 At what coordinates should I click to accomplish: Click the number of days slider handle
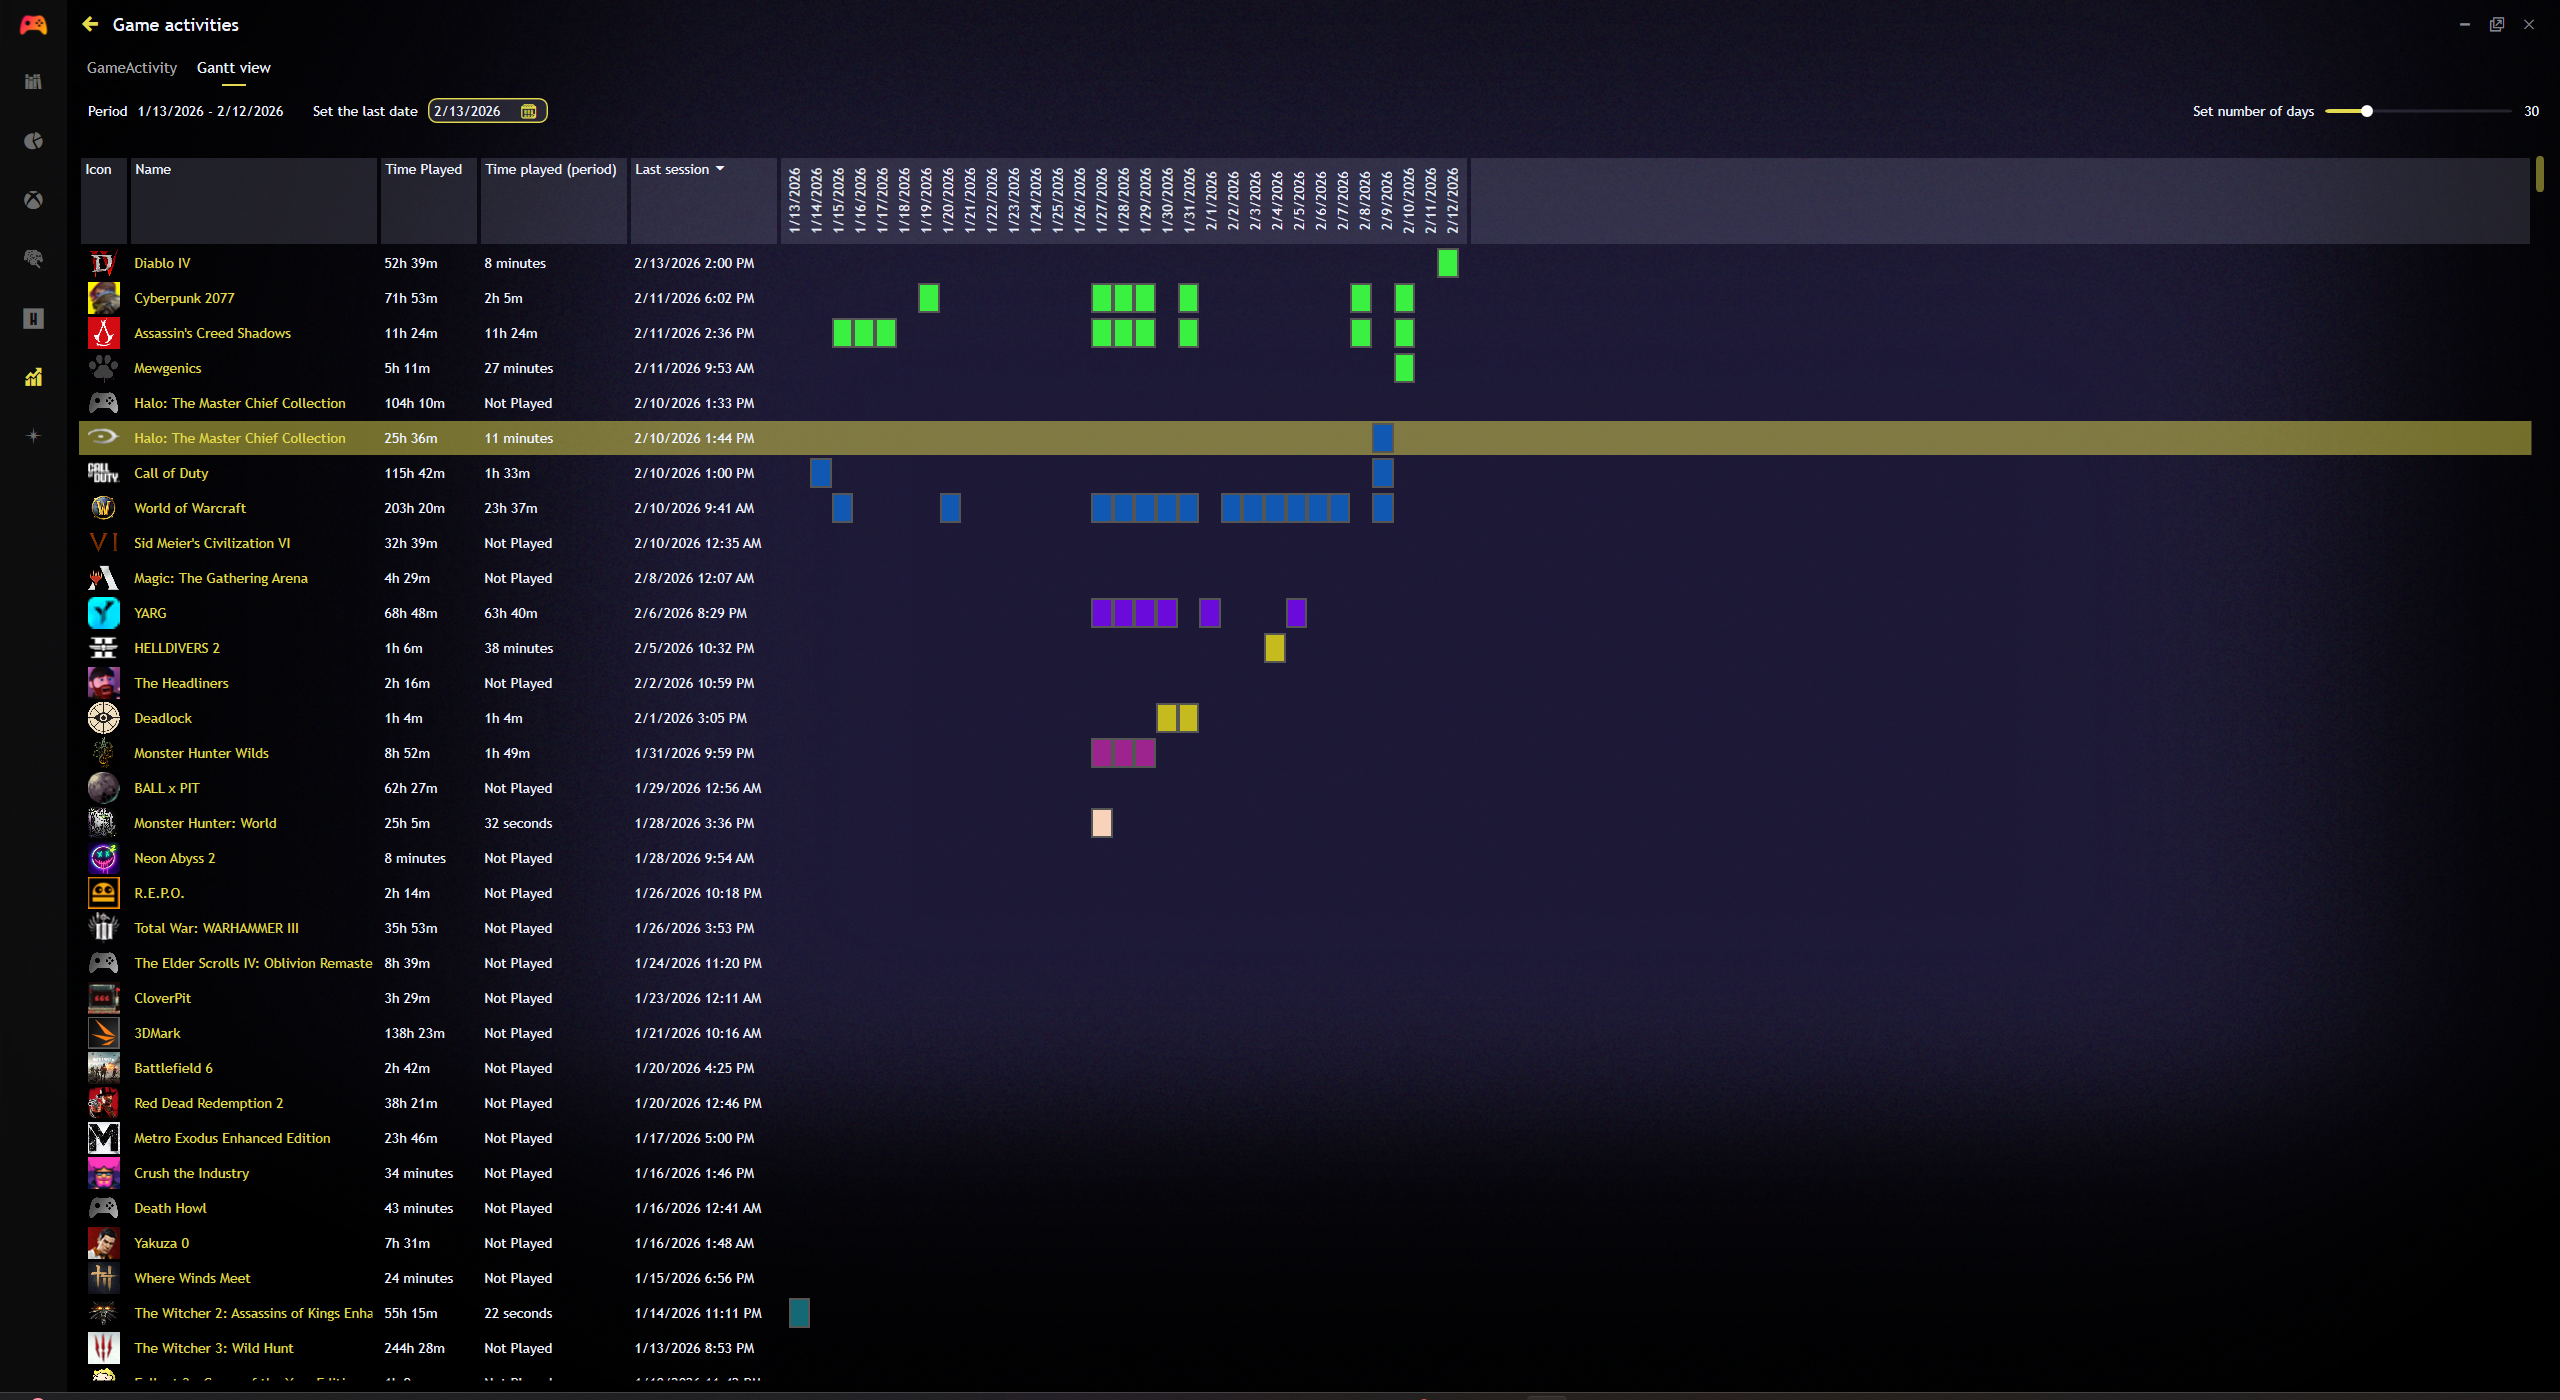pyautogui.click(x=2367, y=111)
